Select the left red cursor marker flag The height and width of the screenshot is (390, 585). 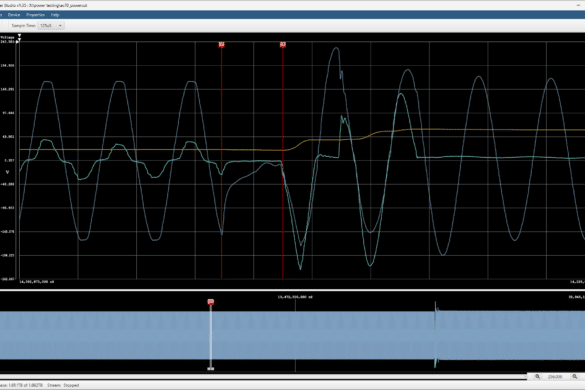point(222,45)
